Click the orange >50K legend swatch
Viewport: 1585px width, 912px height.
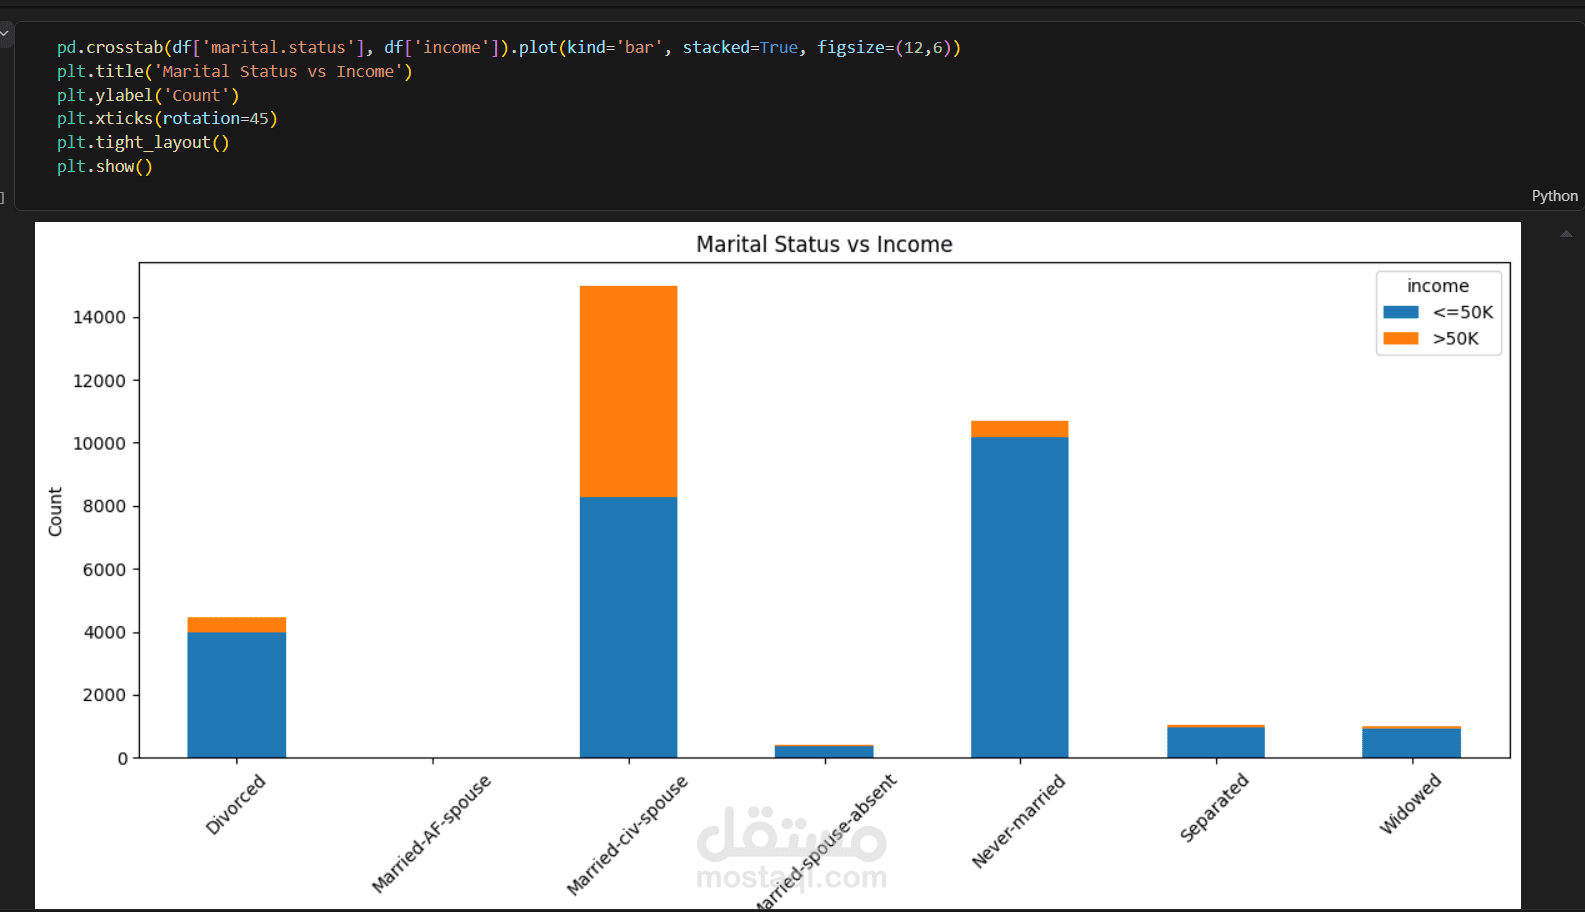click(x=1400, y=338)
